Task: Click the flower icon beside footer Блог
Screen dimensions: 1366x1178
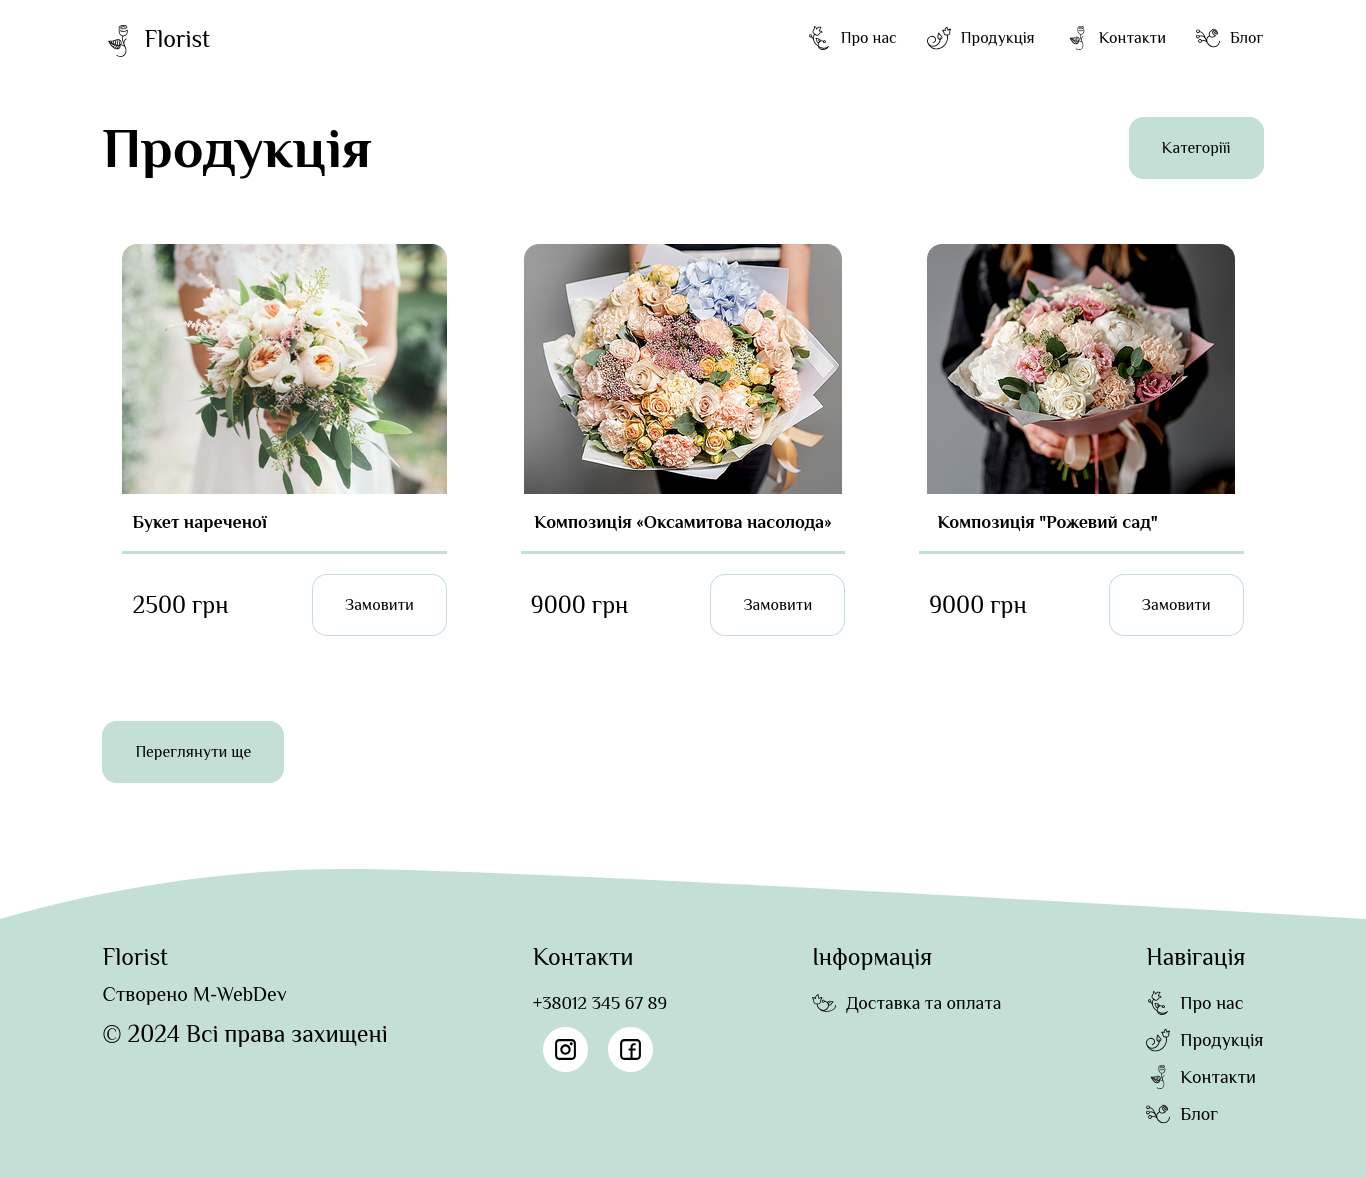Action: (x=1158, y=1114)
